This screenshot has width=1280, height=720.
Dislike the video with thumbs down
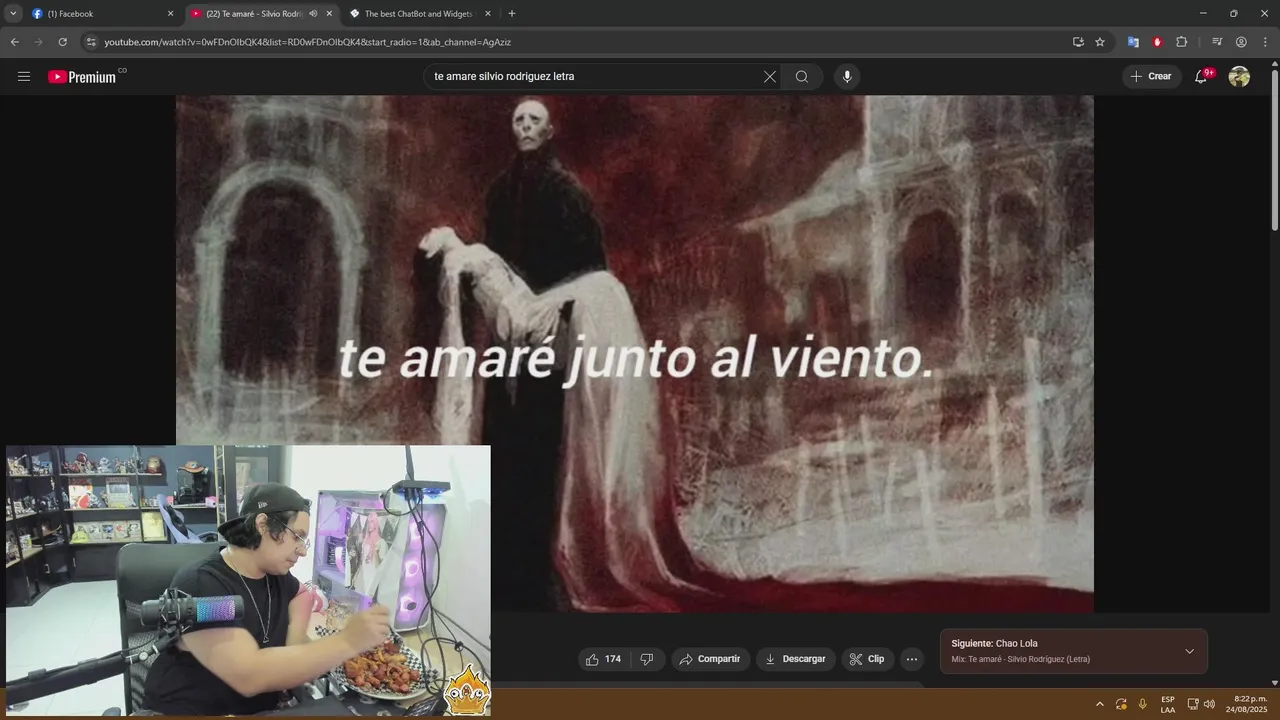647,659
